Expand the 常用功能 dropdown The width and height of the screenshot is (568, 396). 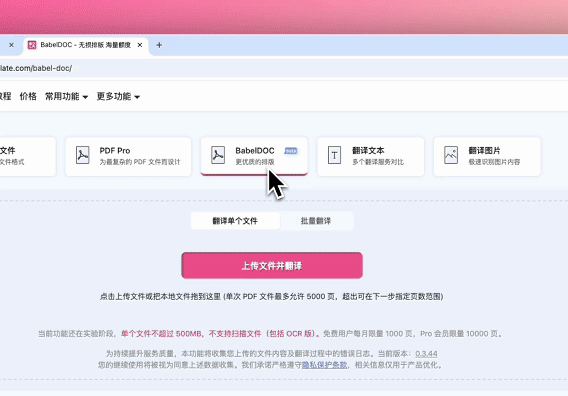(66, 96)
